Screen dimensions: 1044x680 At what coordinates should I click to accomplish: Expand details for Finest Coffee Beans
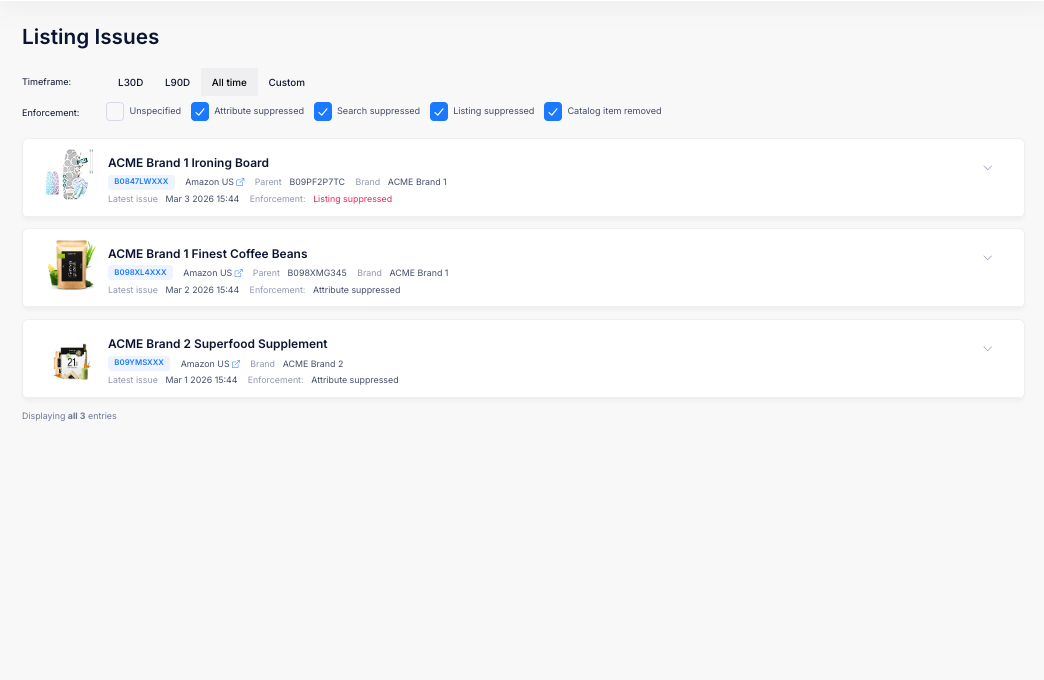[988, 258]
